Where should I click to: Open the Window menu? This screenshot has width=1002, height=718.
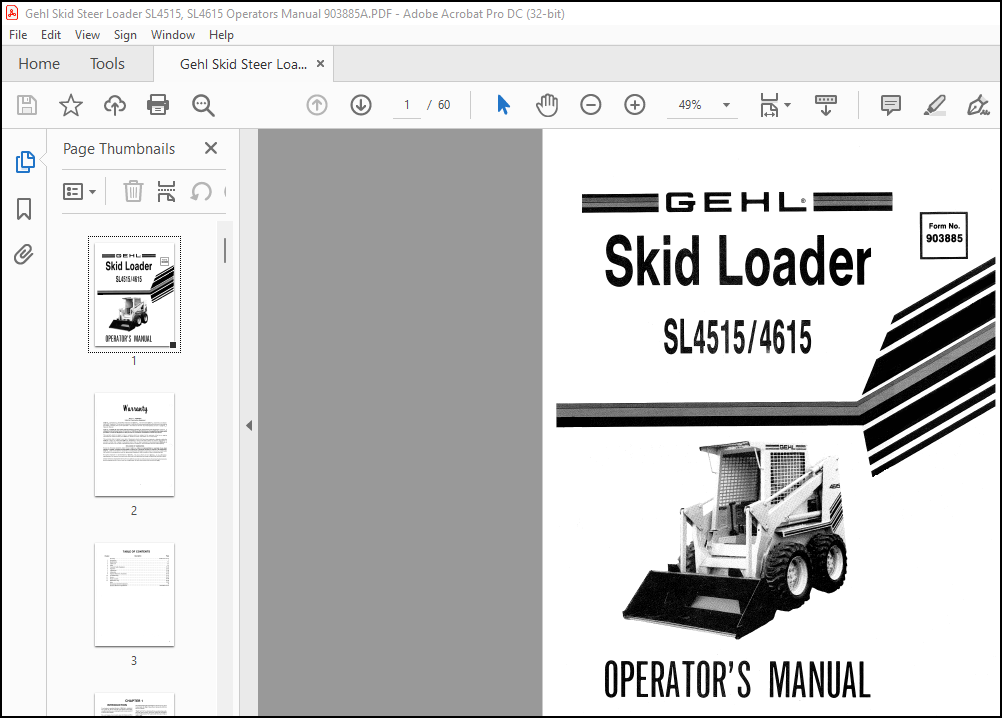click(173, 34)
